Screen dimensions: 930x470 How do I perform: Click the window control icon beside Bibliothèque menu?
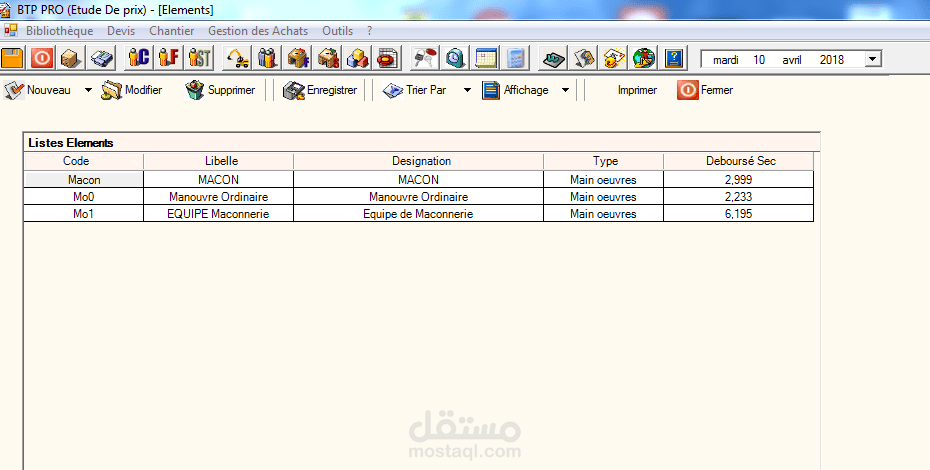click(10, 30)
